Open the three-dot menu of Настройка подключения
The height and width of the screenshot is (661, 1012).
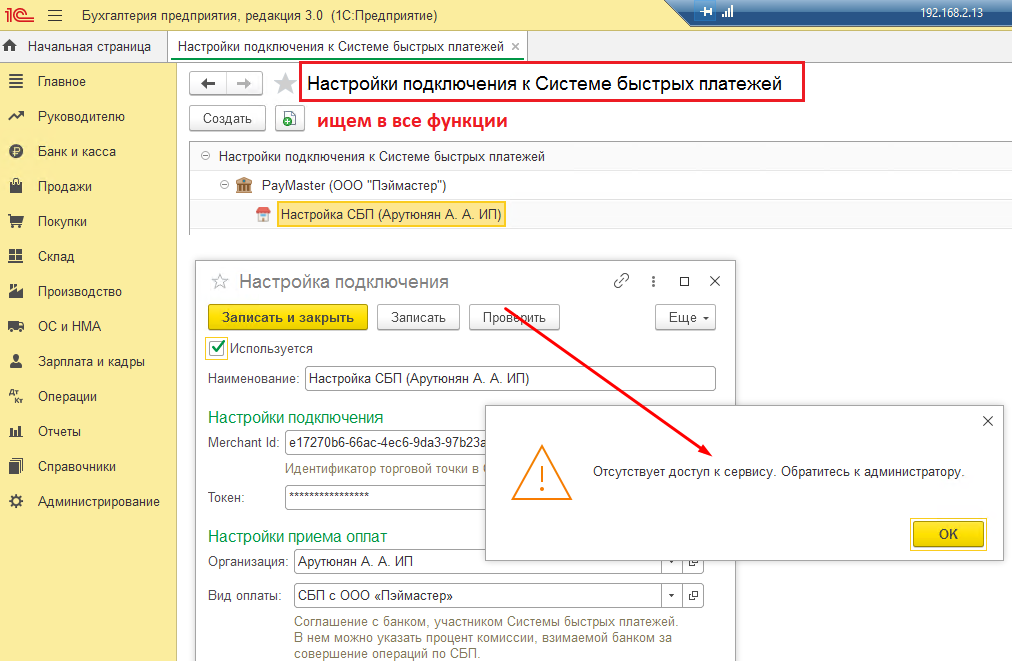tap(653, 281)
